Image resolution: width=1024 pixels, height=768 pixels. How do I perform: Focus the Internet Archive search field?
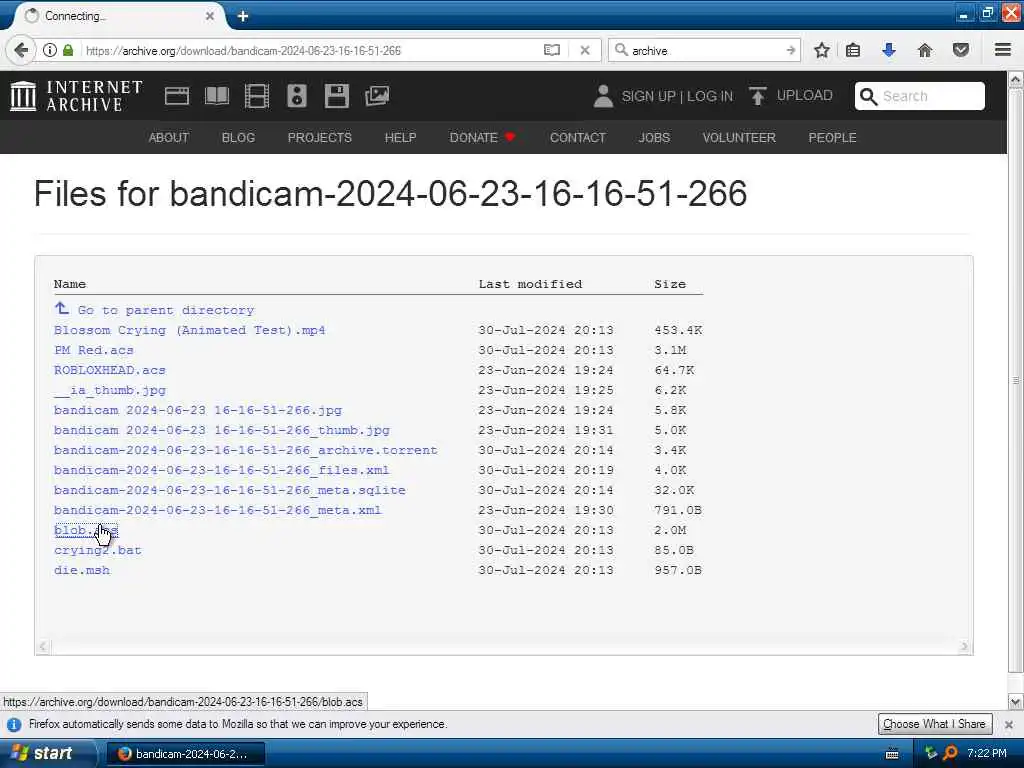click(x=920, y=96)
